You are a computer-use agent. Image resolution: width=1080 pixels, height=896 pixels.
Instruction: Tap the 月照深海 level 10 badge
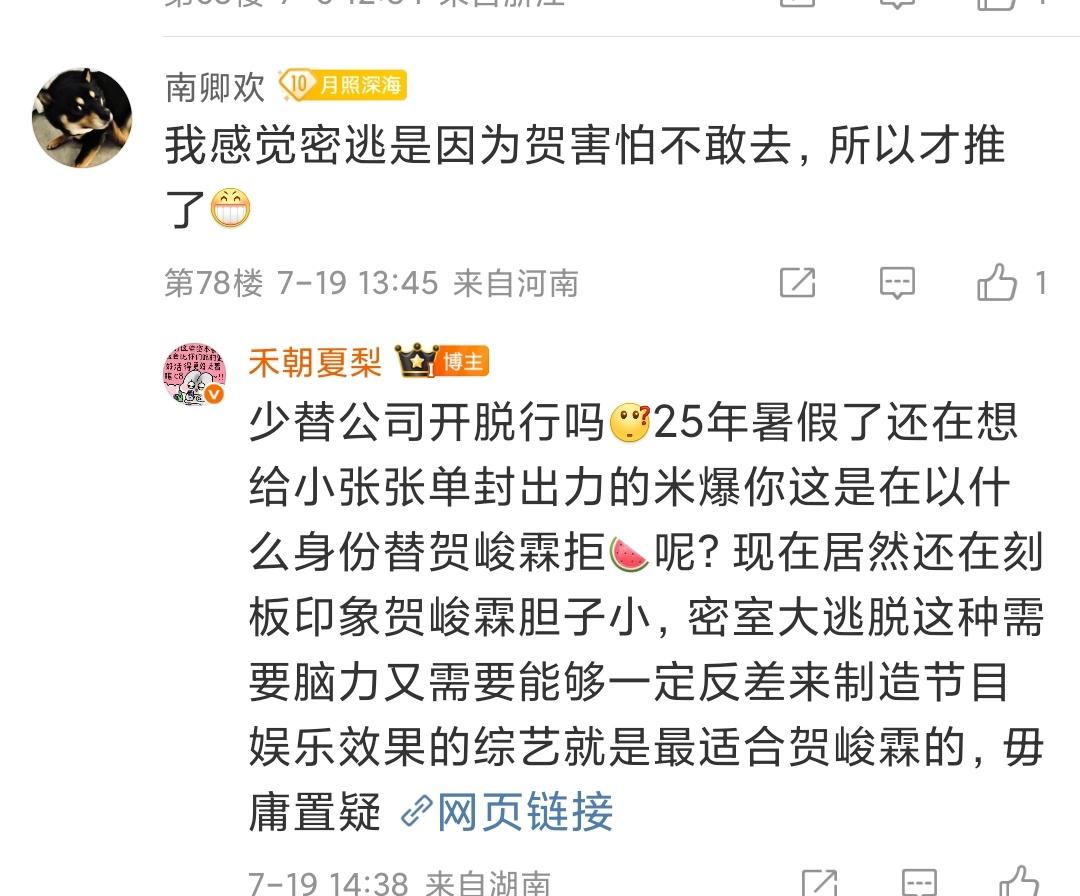click(x=342, y=85)
